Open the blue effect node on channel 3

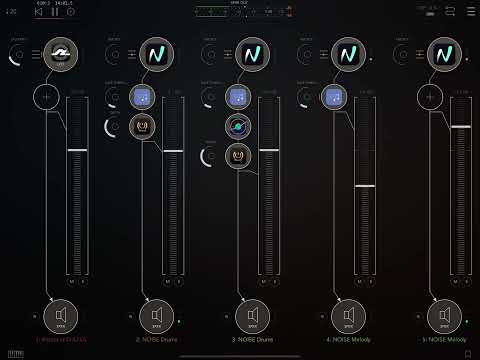pyautogui.click(x=238, y=97)
